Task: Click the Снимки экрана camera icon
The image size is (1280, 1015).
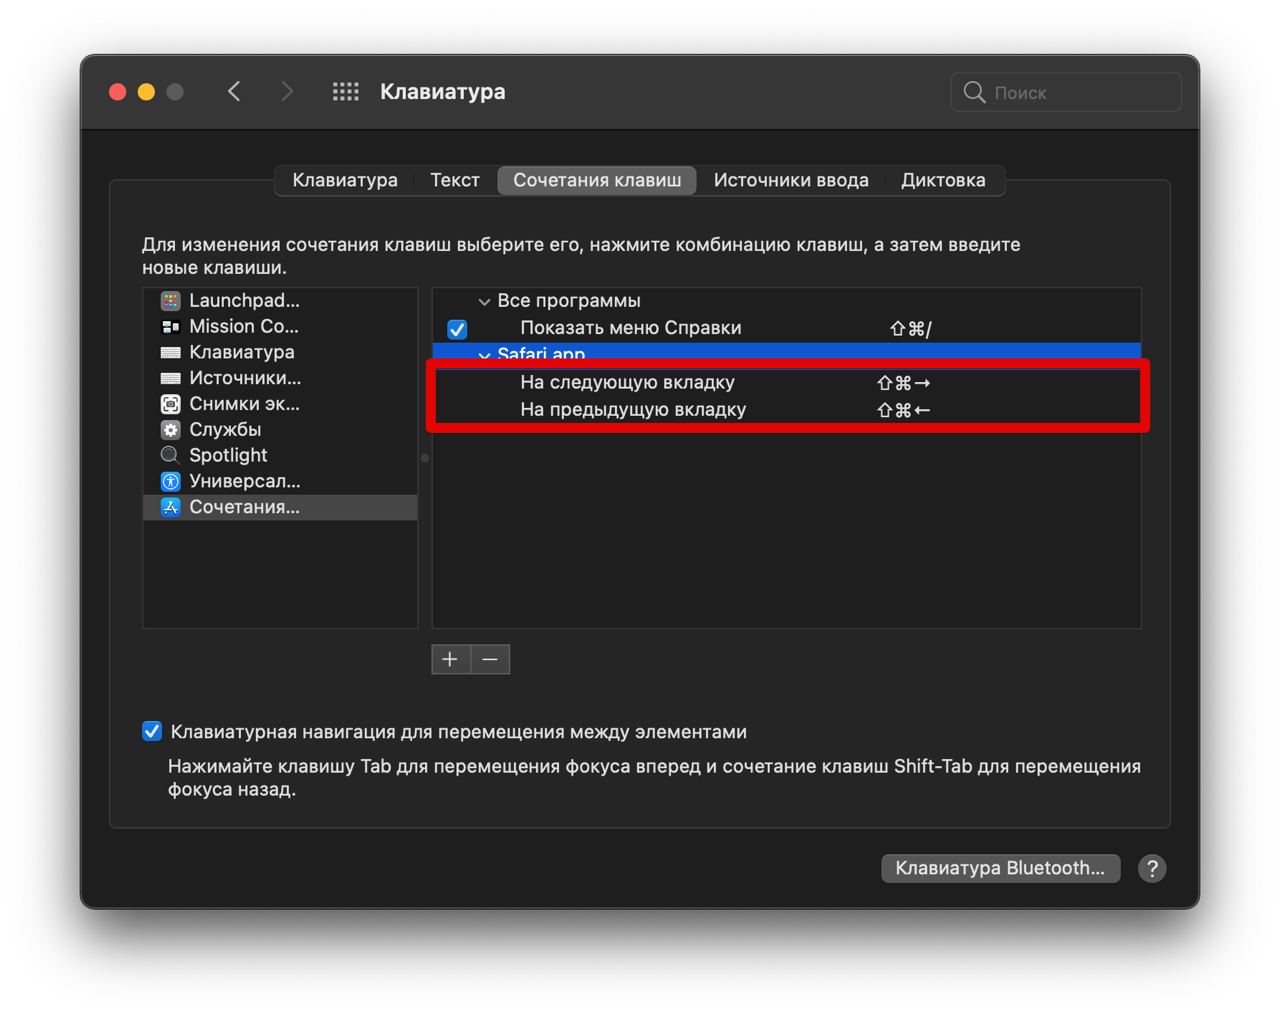Action: click(171, 404)
